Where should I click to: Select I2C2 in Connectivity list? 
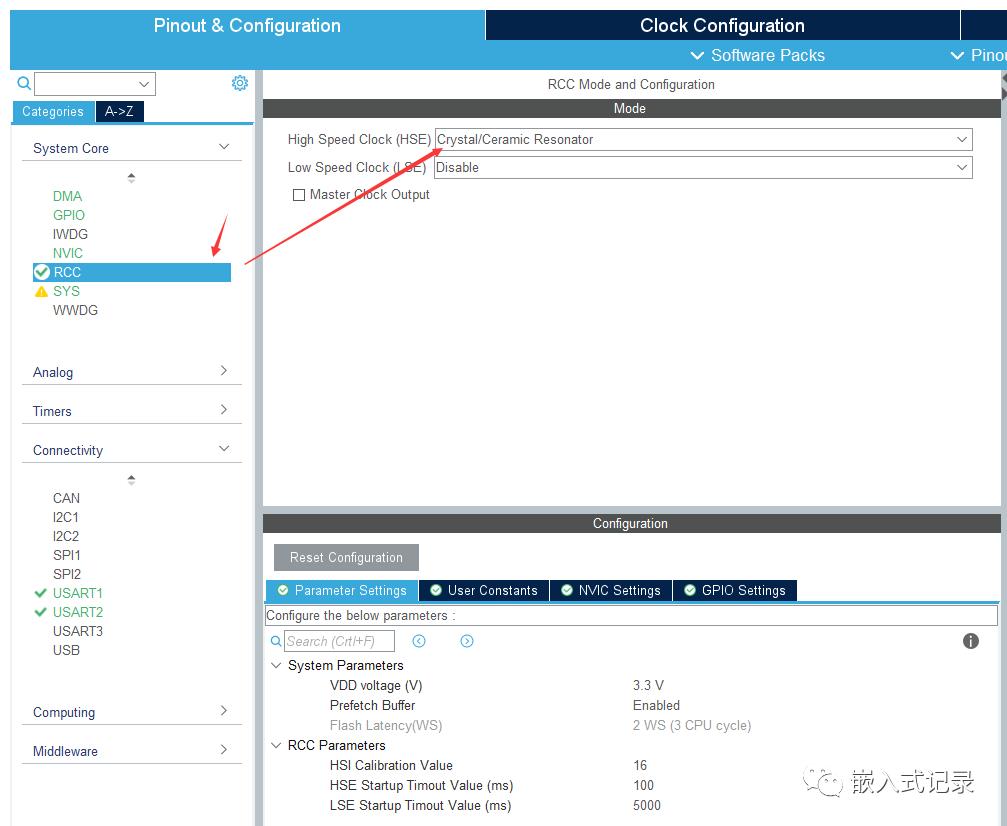66,536
